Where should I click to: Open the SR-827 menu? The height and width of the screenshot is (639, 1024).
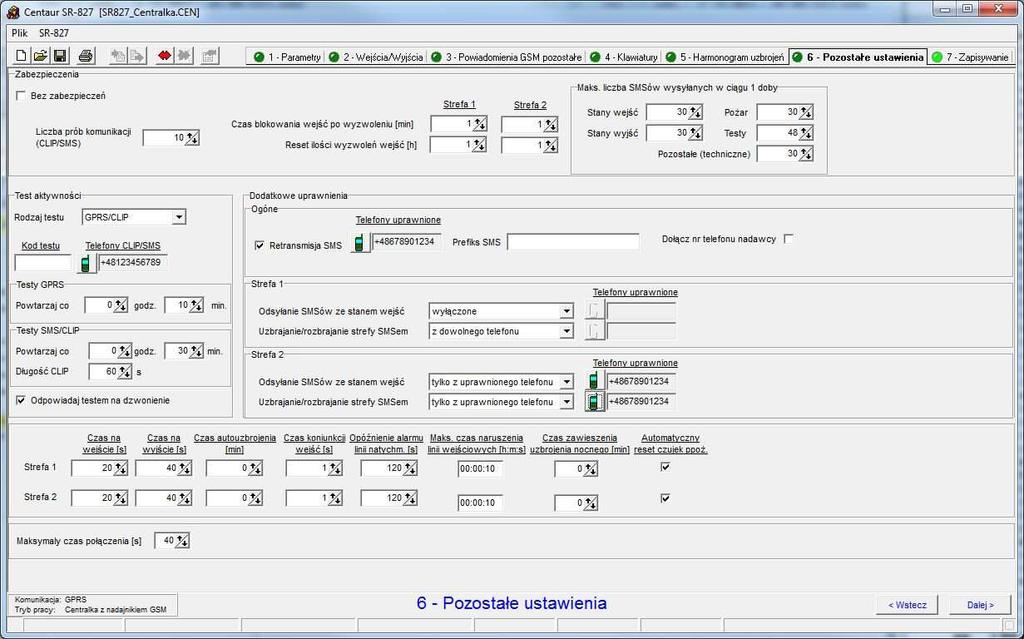coord(54,33)
